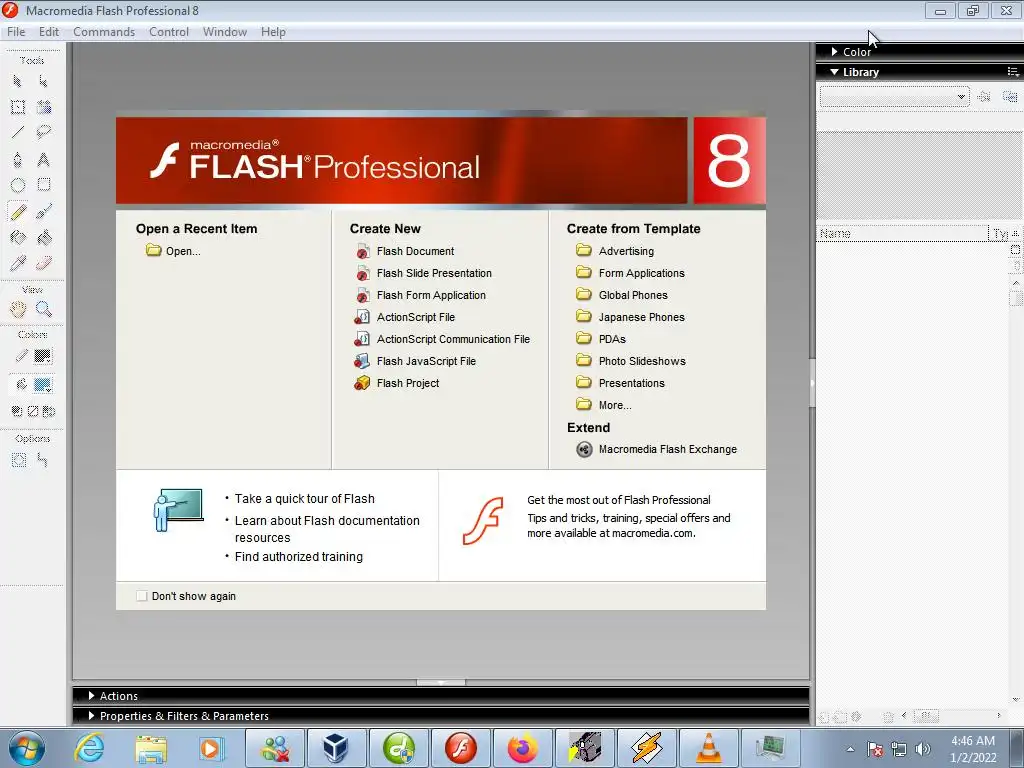This screenshot has height=768, width=1024.
Task: Create a new Flash Project
Action: pyautogui.click(x=408, y=383)
